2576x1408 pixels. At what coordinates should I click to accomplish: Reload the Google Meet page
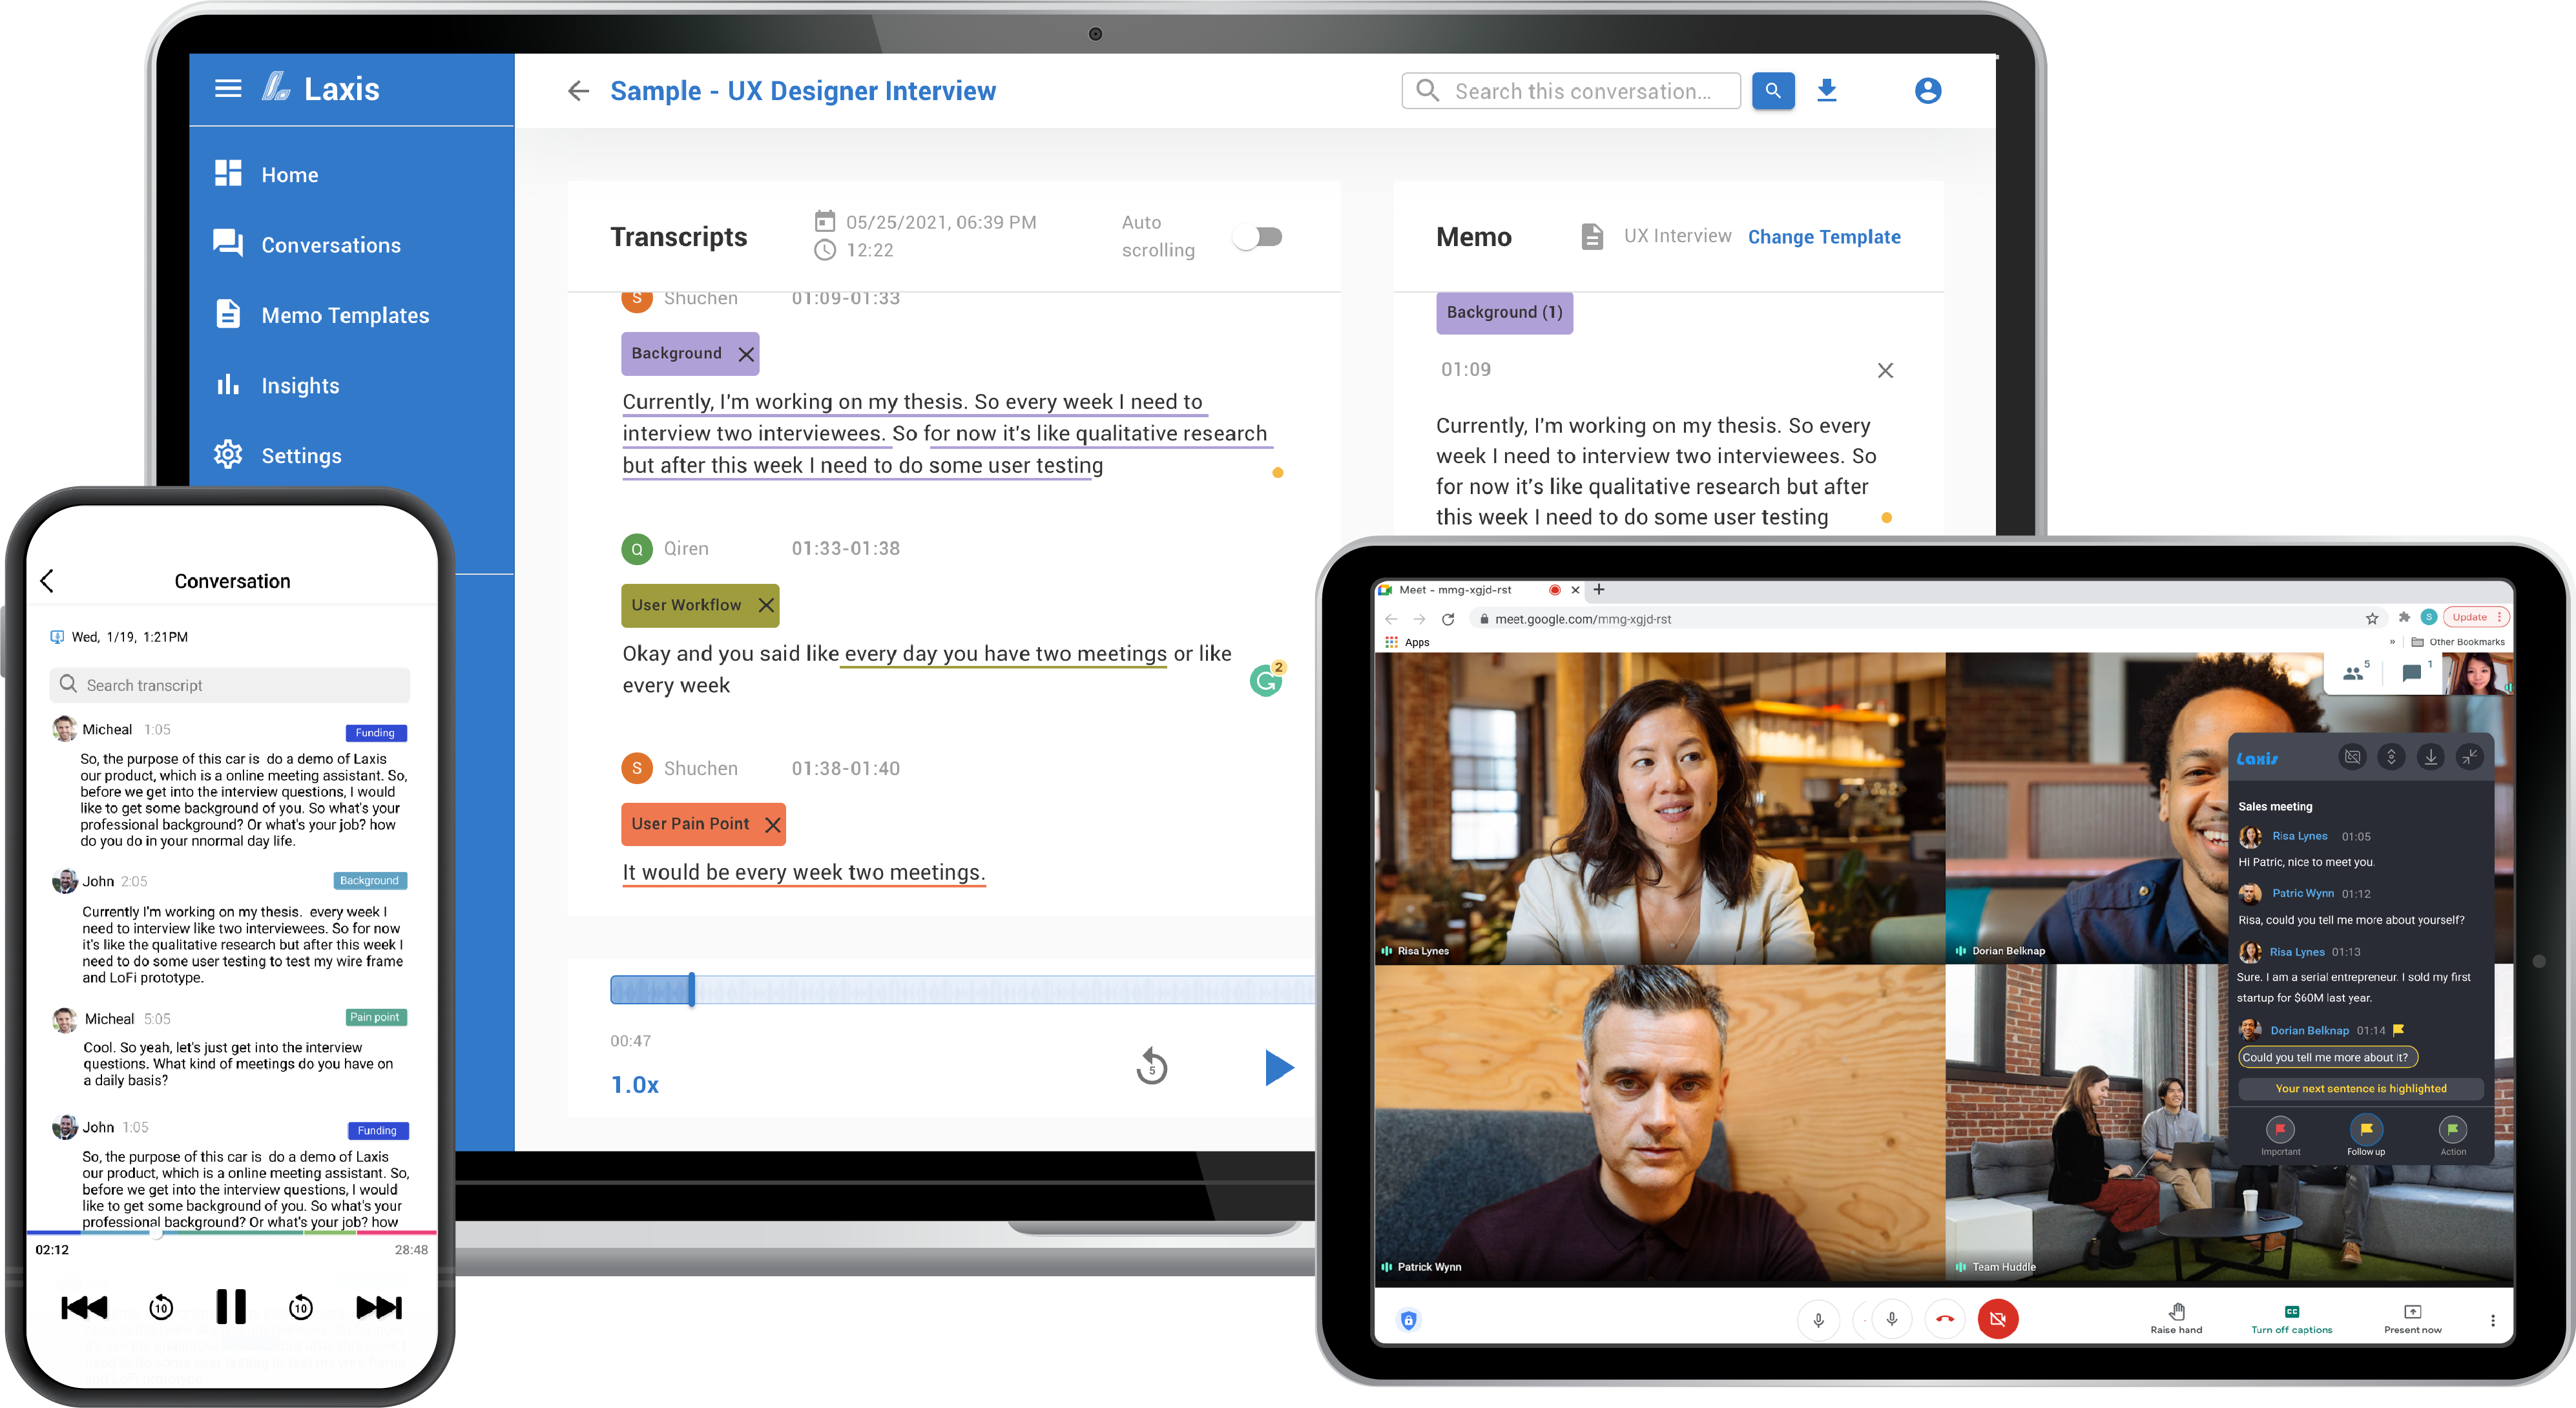point(1448,619)
